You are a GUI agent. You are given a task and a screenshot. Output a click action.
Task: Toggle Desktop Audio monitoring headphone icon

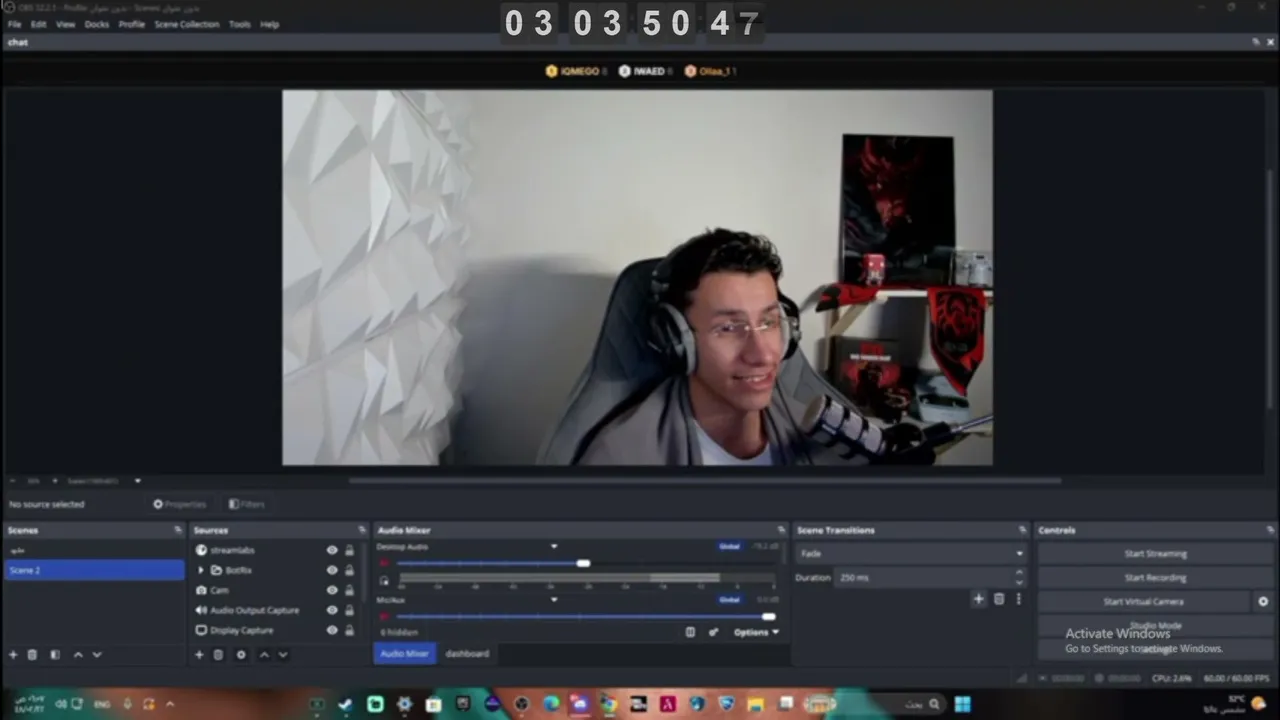point(384,580)
